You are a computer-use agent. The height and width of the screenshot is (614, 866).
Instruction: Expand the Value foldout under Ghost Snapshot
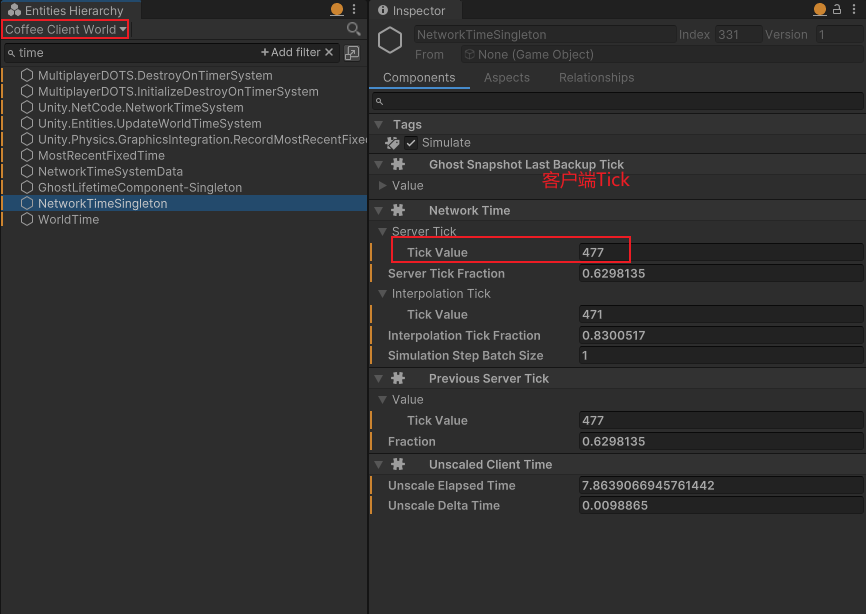pyautogui.click(x=382, y=186)
